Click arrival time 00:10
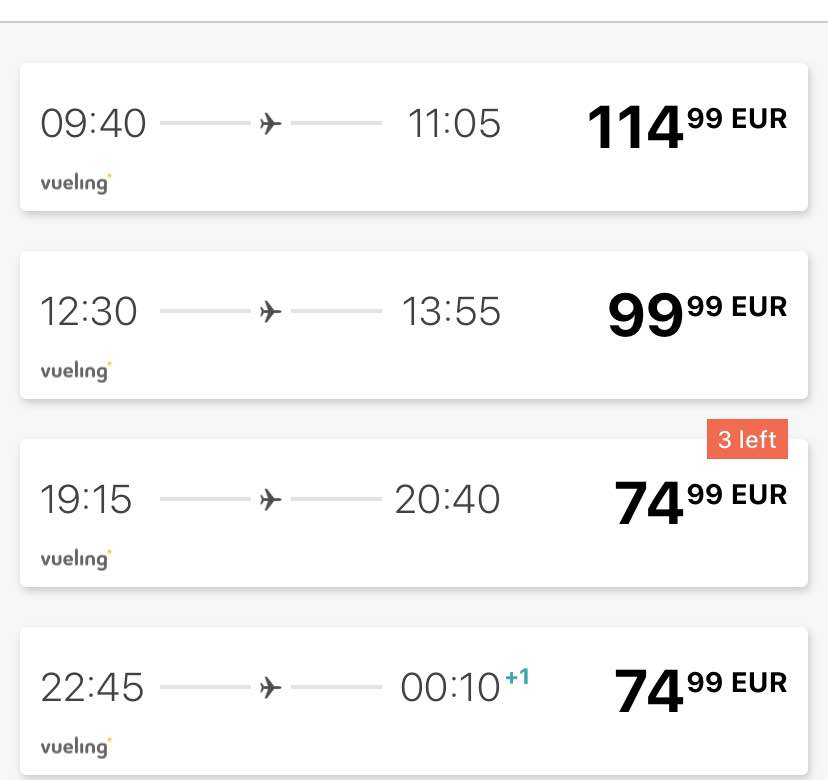The height and width of the screenshot is (780, 828). (450, 687)
